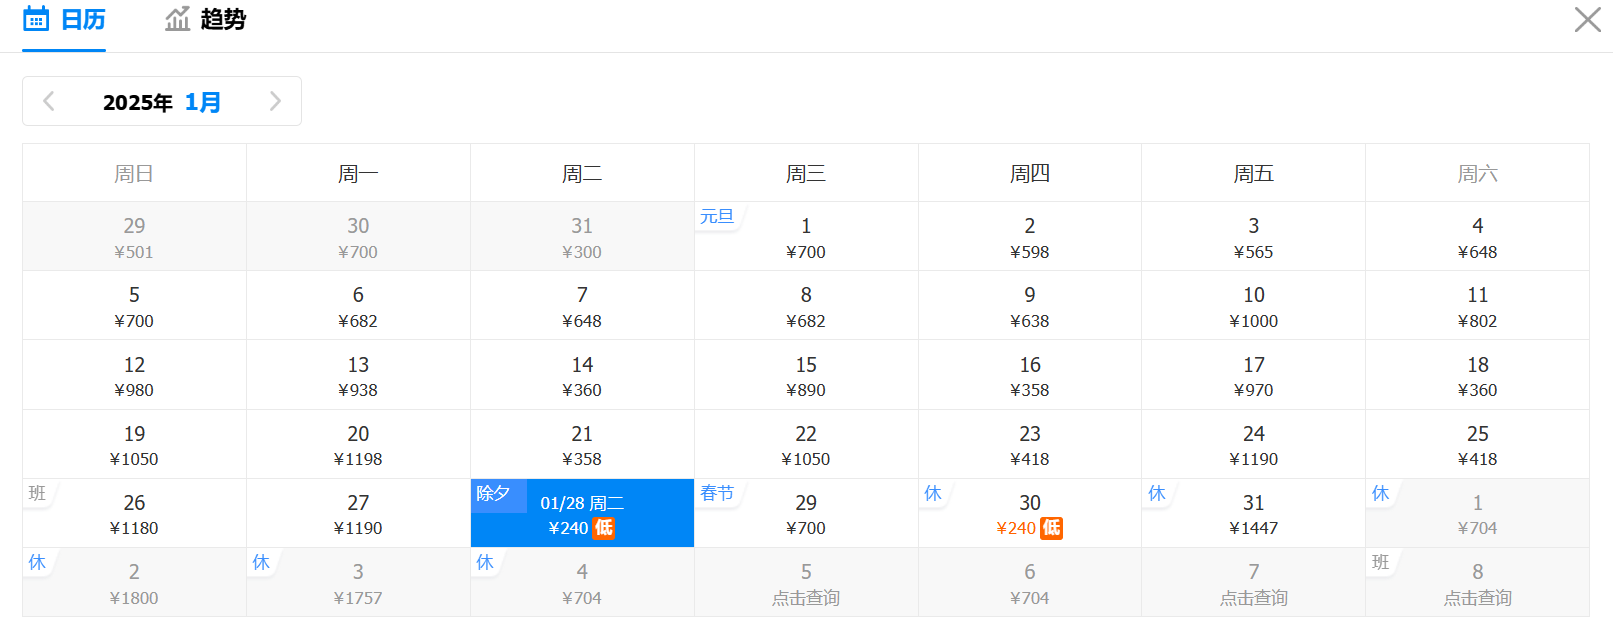Select February 2 priced ¥1800

pyautogui.click(x=134, y=582)
